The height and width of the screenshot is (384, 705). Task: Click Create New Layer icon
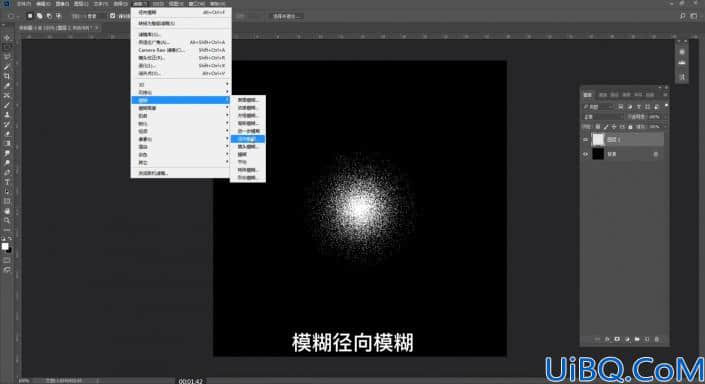pos(647,339)
